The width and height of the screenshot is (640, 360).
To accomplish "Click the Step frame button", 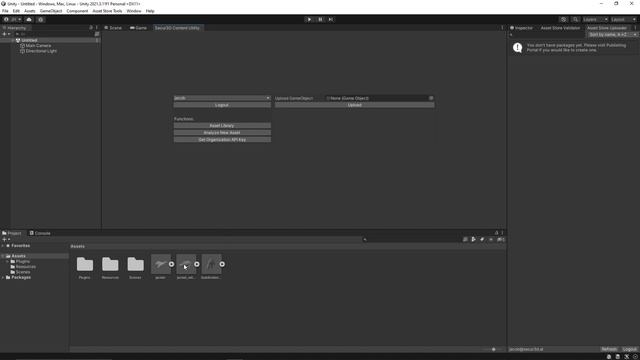I will [x=331, y=19].
